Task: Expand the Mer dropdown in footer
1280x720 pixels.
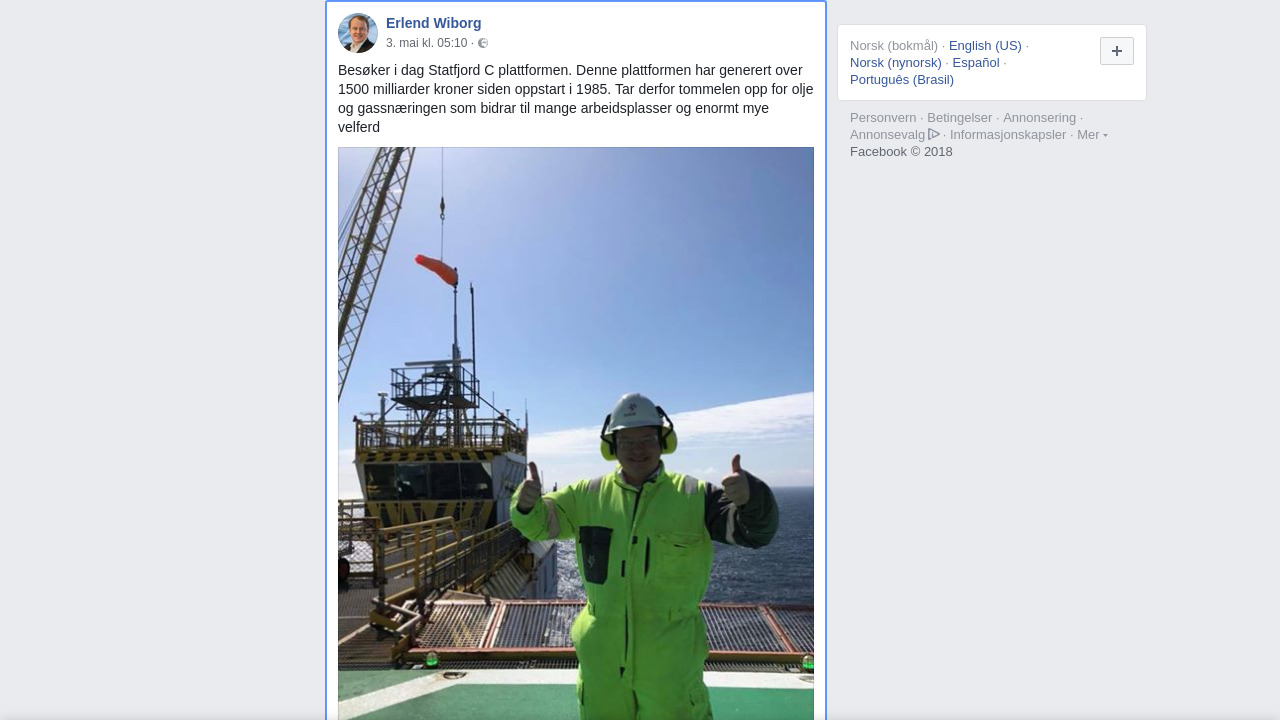Action: click(1092, 135)
